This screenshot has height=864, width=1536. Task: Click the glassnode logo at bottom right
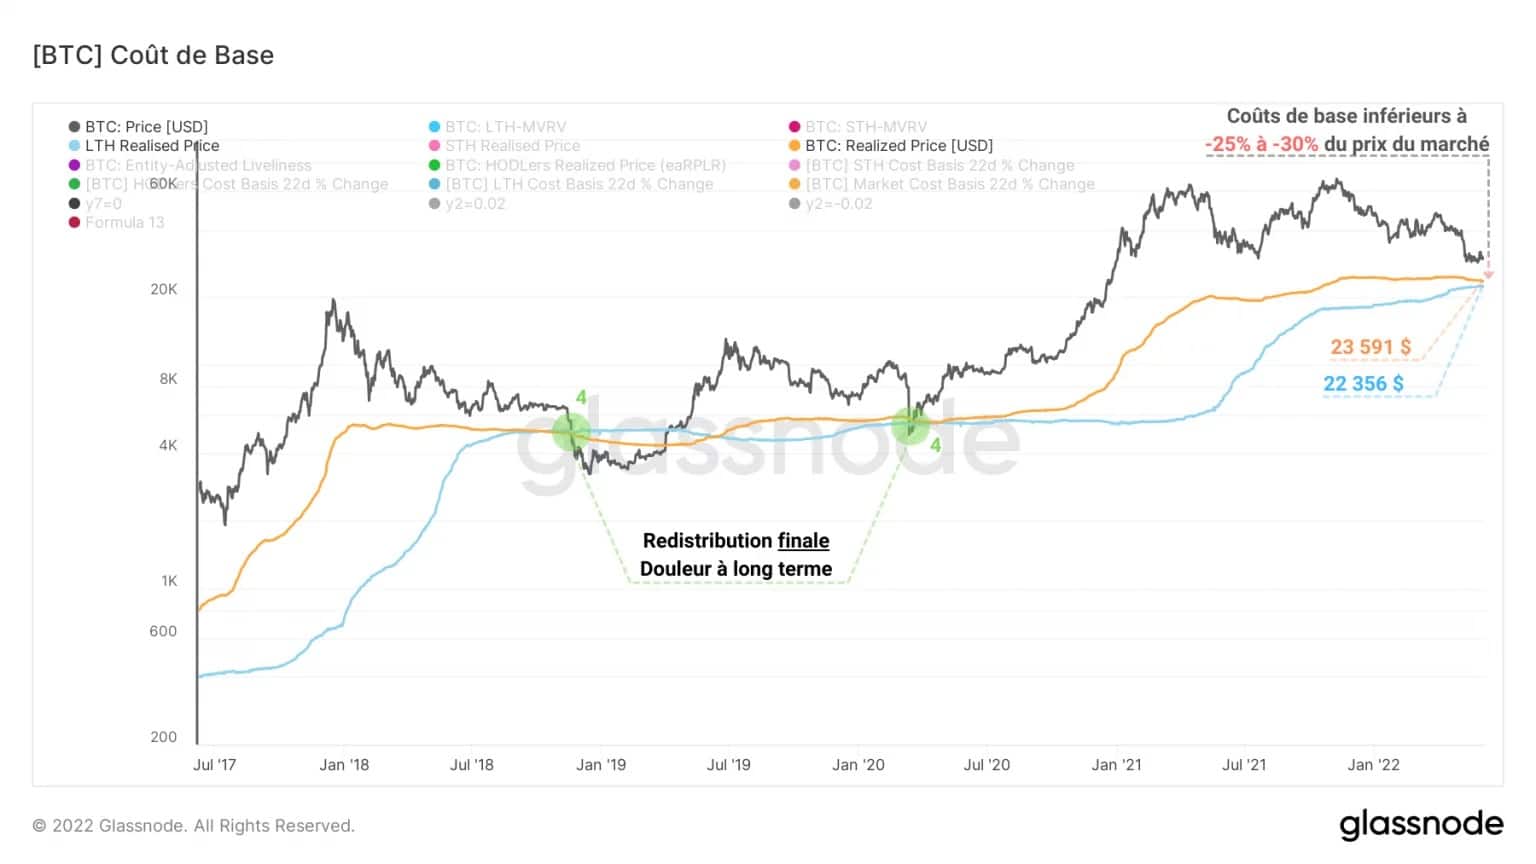pyautogui.click(x=1421, y=825)
